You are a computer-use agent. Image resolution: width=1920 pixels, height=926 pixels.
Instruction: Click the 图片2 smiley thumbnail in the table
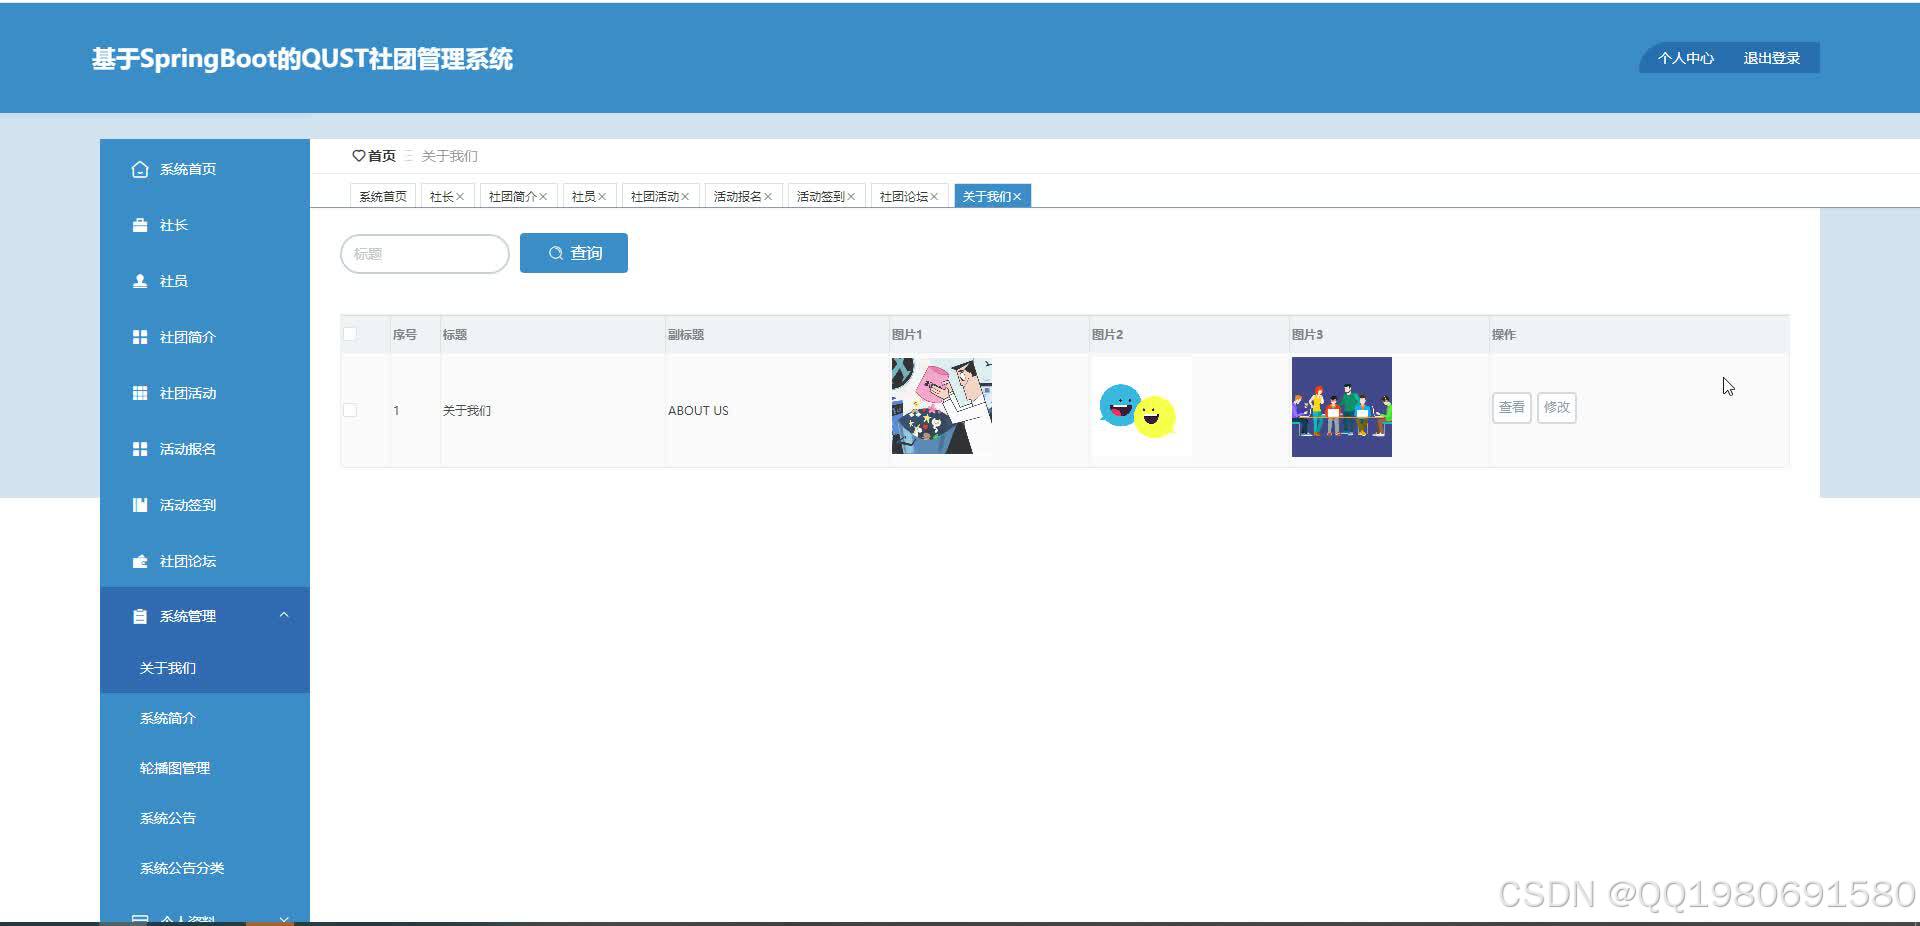point(1141,407)
